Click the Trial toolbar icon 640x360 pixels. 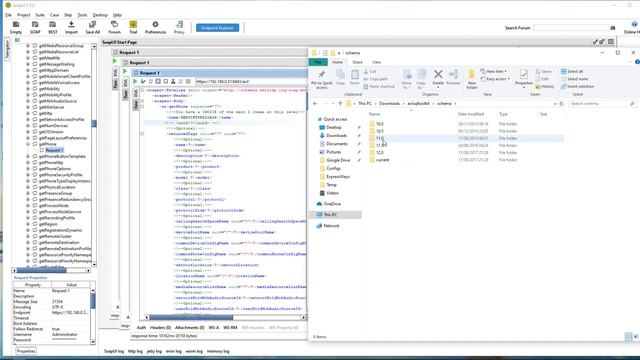(x=133, y=27)
